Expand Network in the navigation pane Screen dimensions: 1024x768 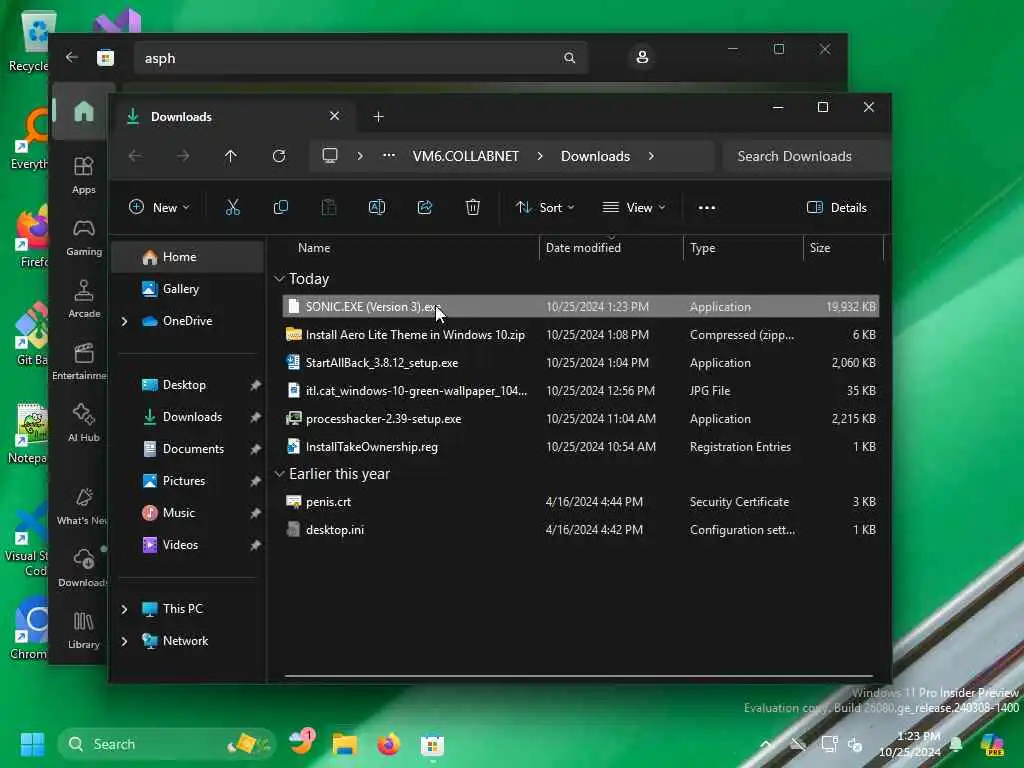[x=124, y=641]
